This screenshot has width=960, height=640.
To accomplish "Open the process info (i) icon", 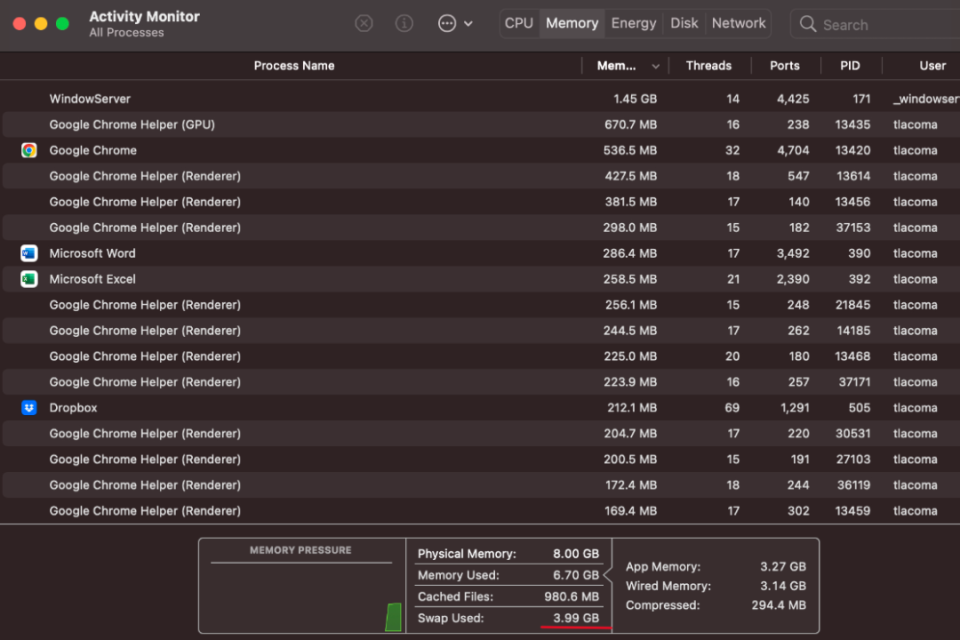I will coord(403,24).
